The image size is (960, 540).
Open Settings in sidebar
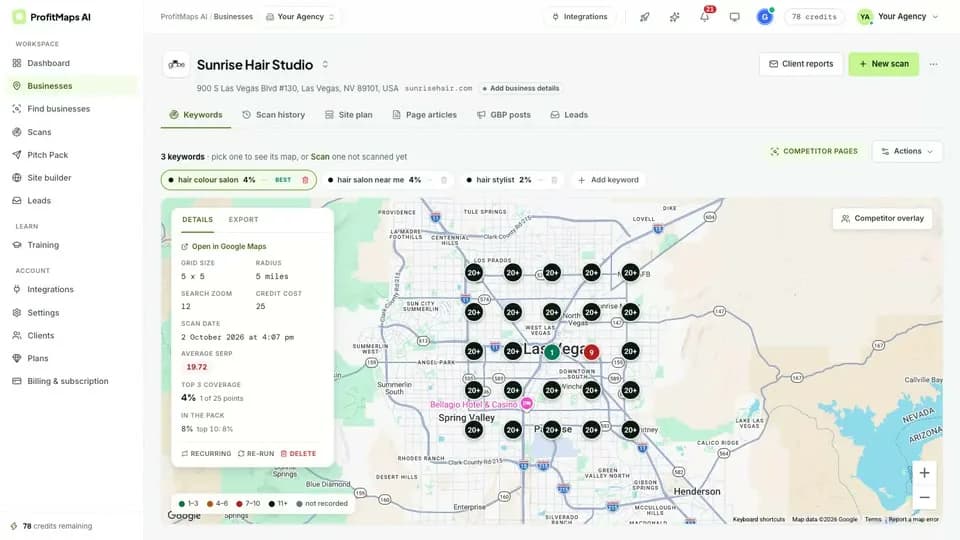tap(43, 313)
